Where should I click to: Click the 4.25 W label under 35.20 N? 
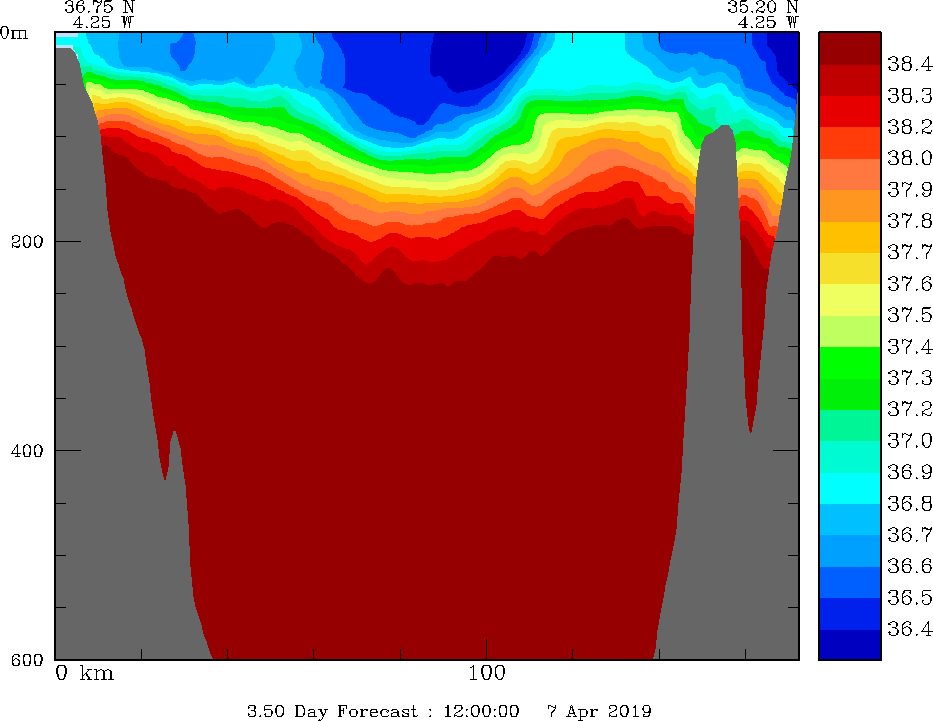(768, 23)
